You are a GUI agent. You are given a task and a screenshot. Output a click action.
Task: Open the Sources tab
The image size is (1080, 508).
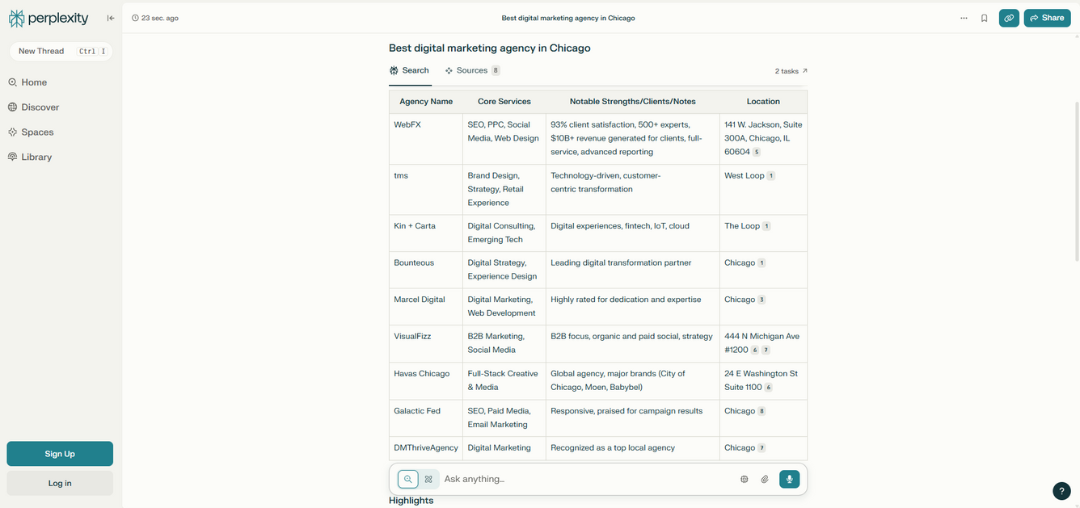472,71
